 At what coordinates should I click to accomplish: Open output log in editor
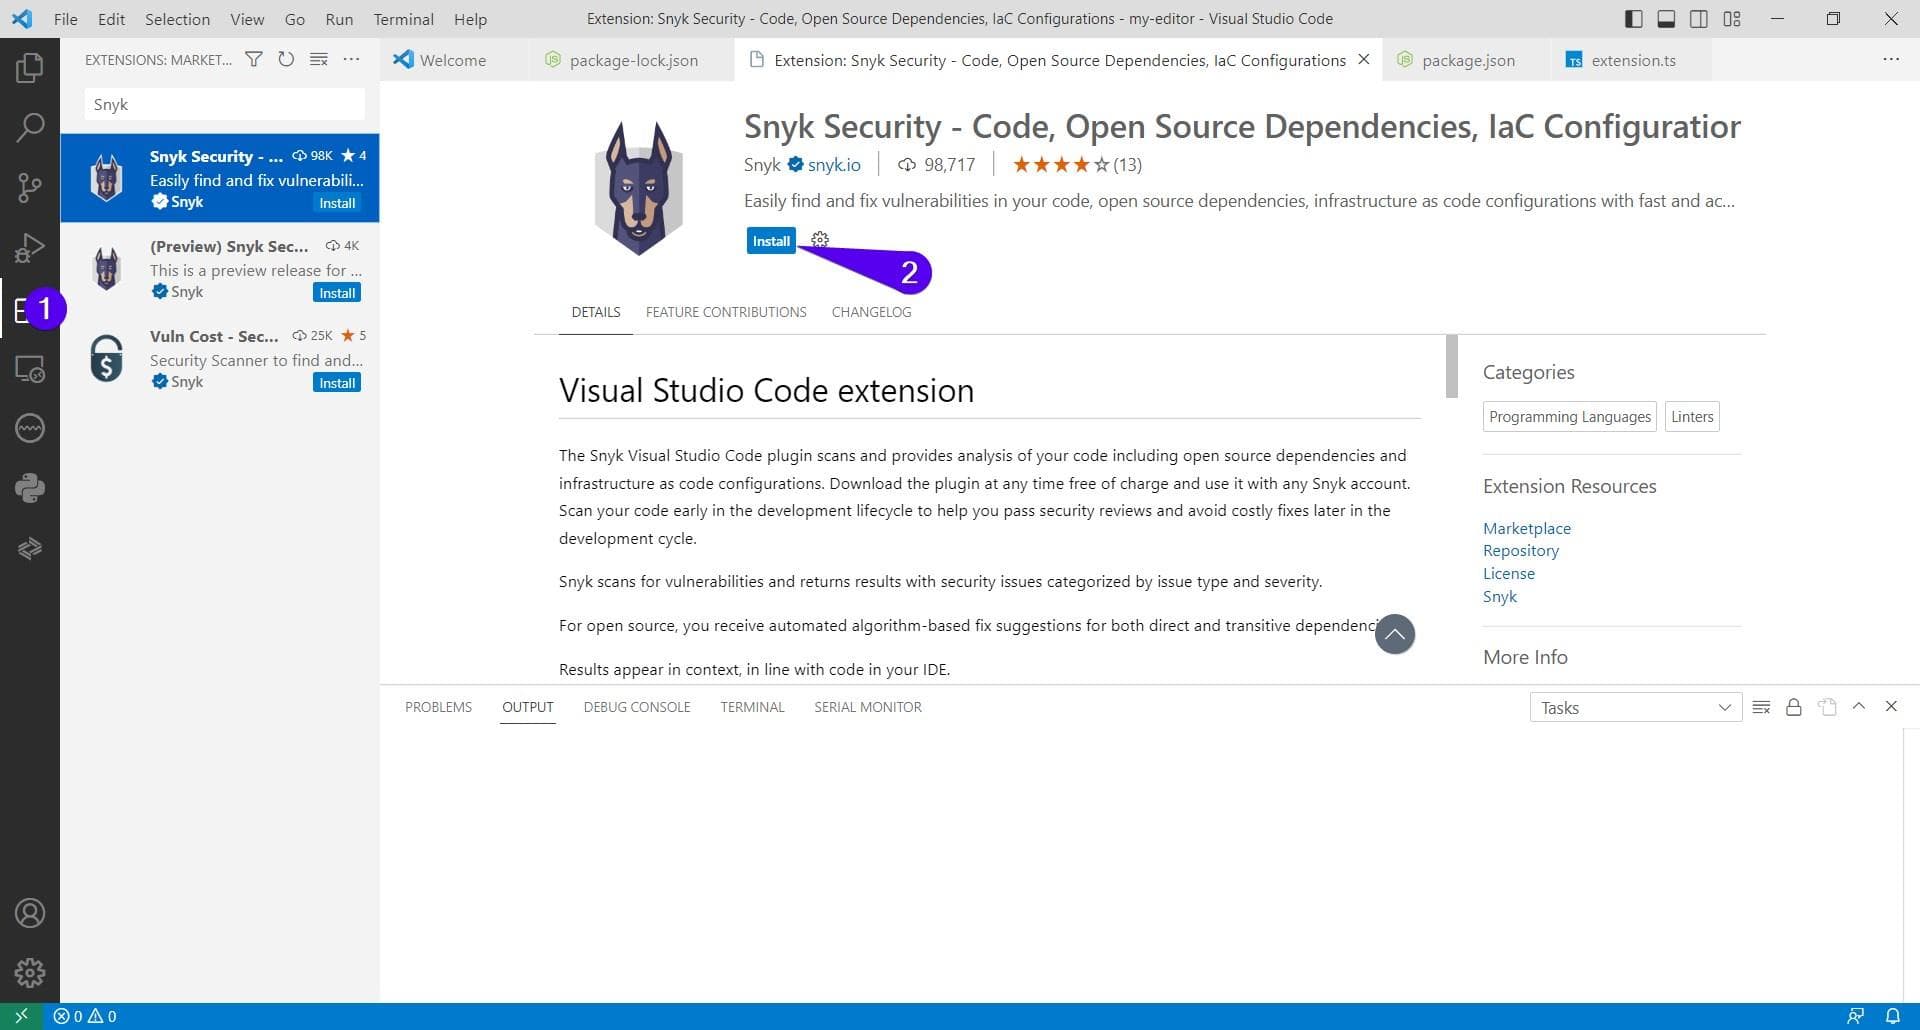pos(1827,707)
